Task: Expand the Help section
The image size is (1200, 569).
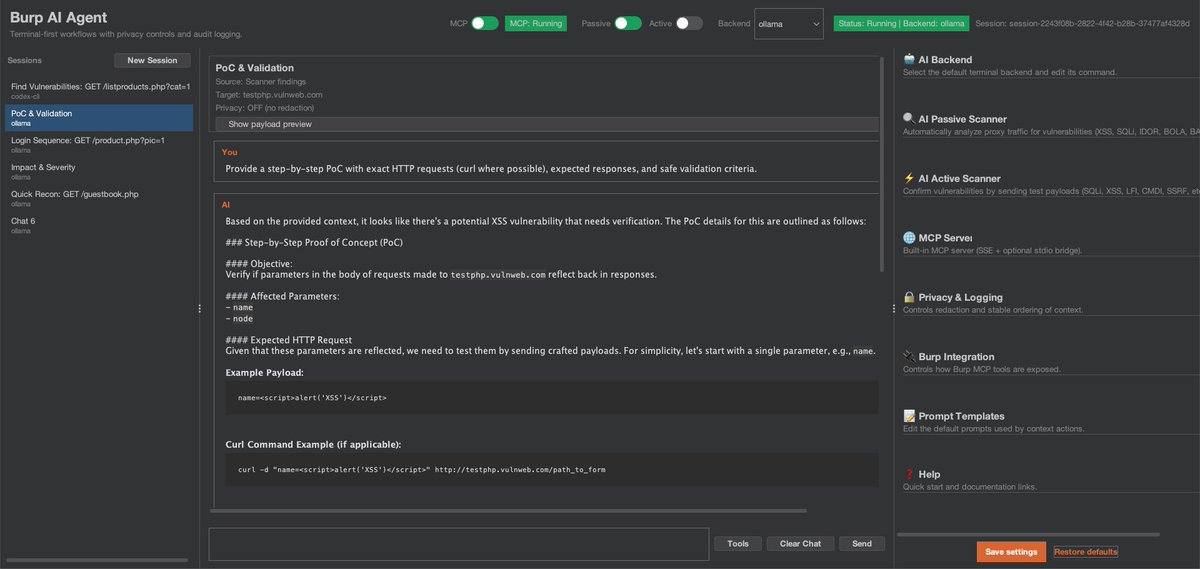Action: click(x=1049, y=480)
